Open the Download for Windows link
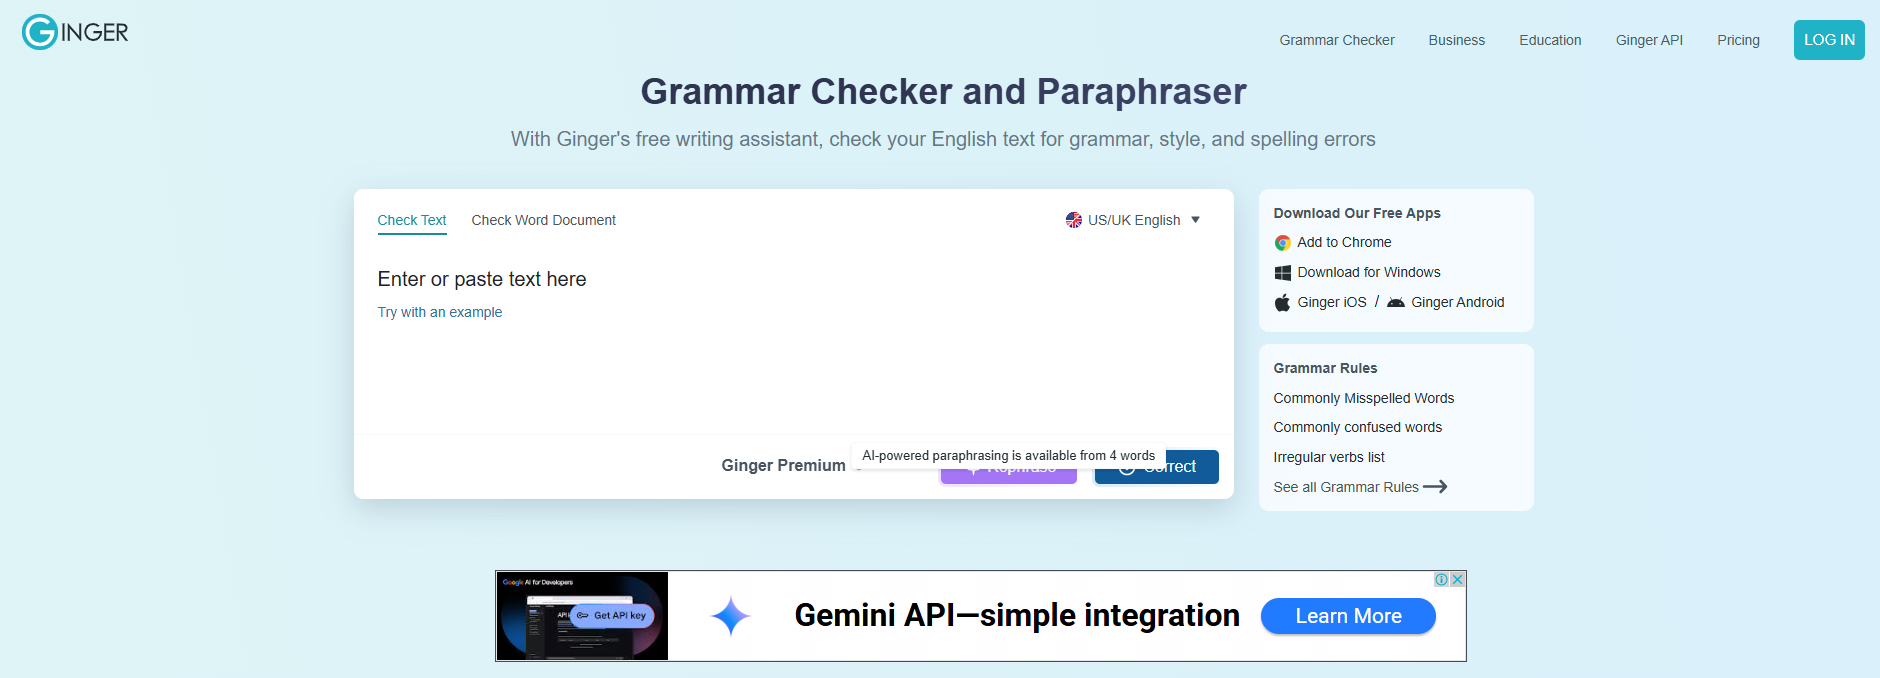Image resolution: width=1880 pixels, height=678 pixels. (x=1369, y=272)
